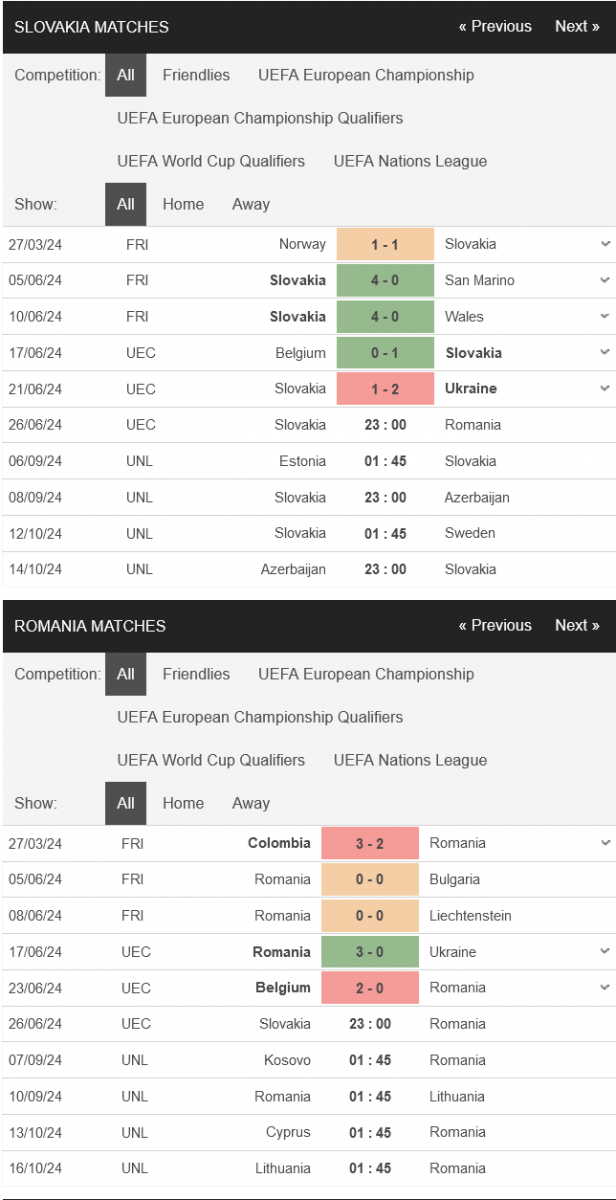
Task: Filter Slovakia matches by UEFA Nations League
Action: pos(411,161)
